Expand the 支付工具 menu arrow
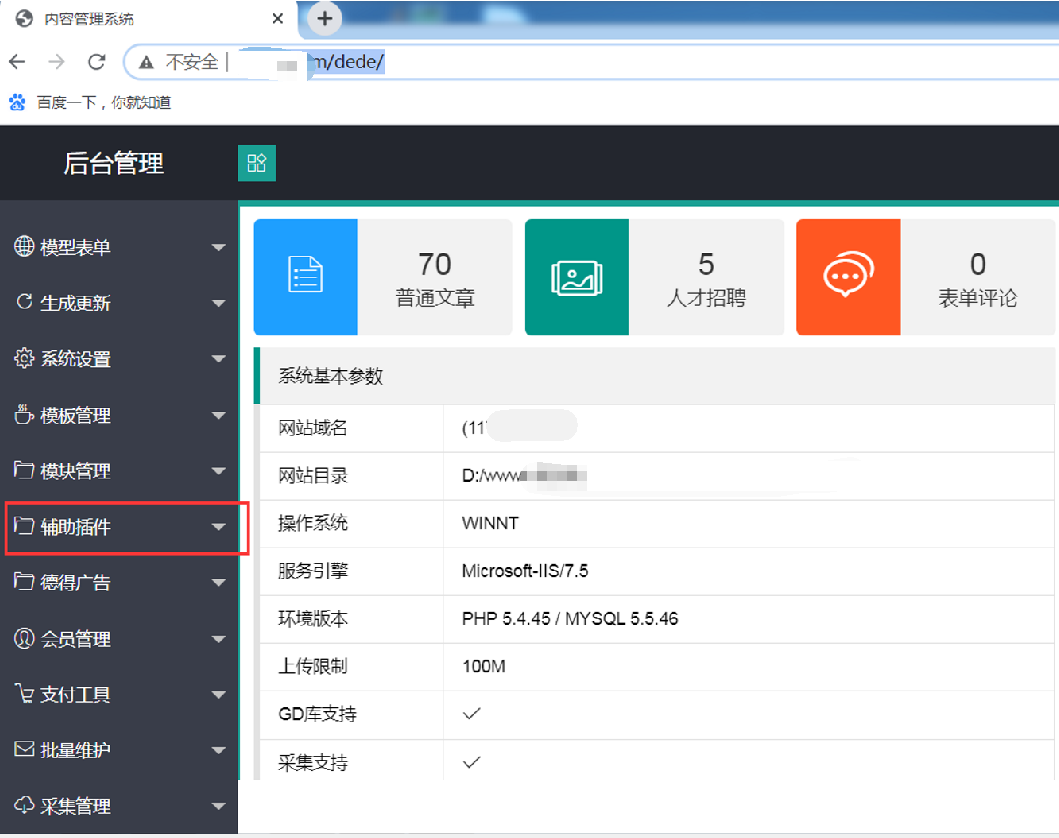 pyautogui.click(x=218, y=694)
